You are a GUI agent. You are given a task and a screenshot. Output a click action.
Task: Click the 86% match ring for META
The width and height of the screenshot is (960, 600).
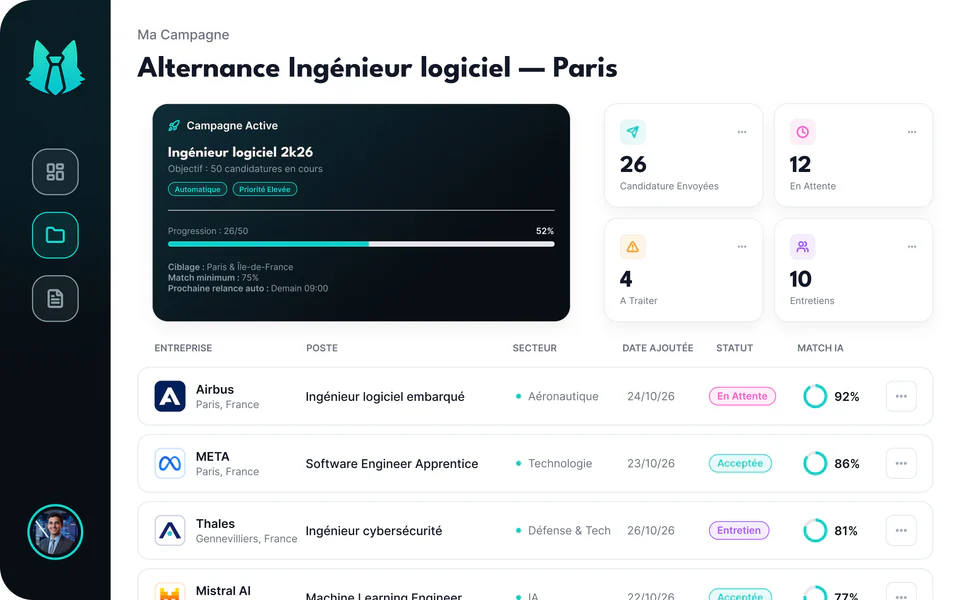tap(815, 463)
